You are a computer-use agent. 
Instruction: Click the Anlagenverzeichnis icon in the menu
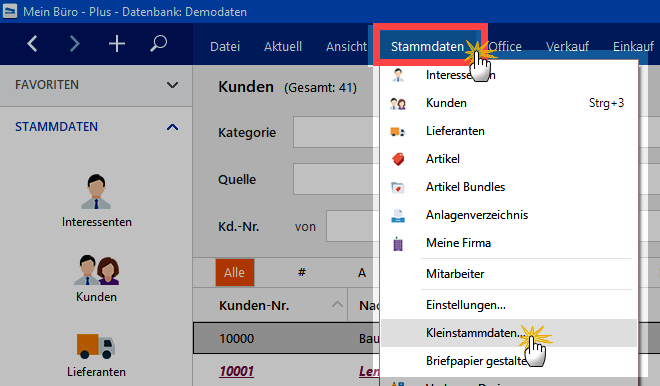point(398,216)
